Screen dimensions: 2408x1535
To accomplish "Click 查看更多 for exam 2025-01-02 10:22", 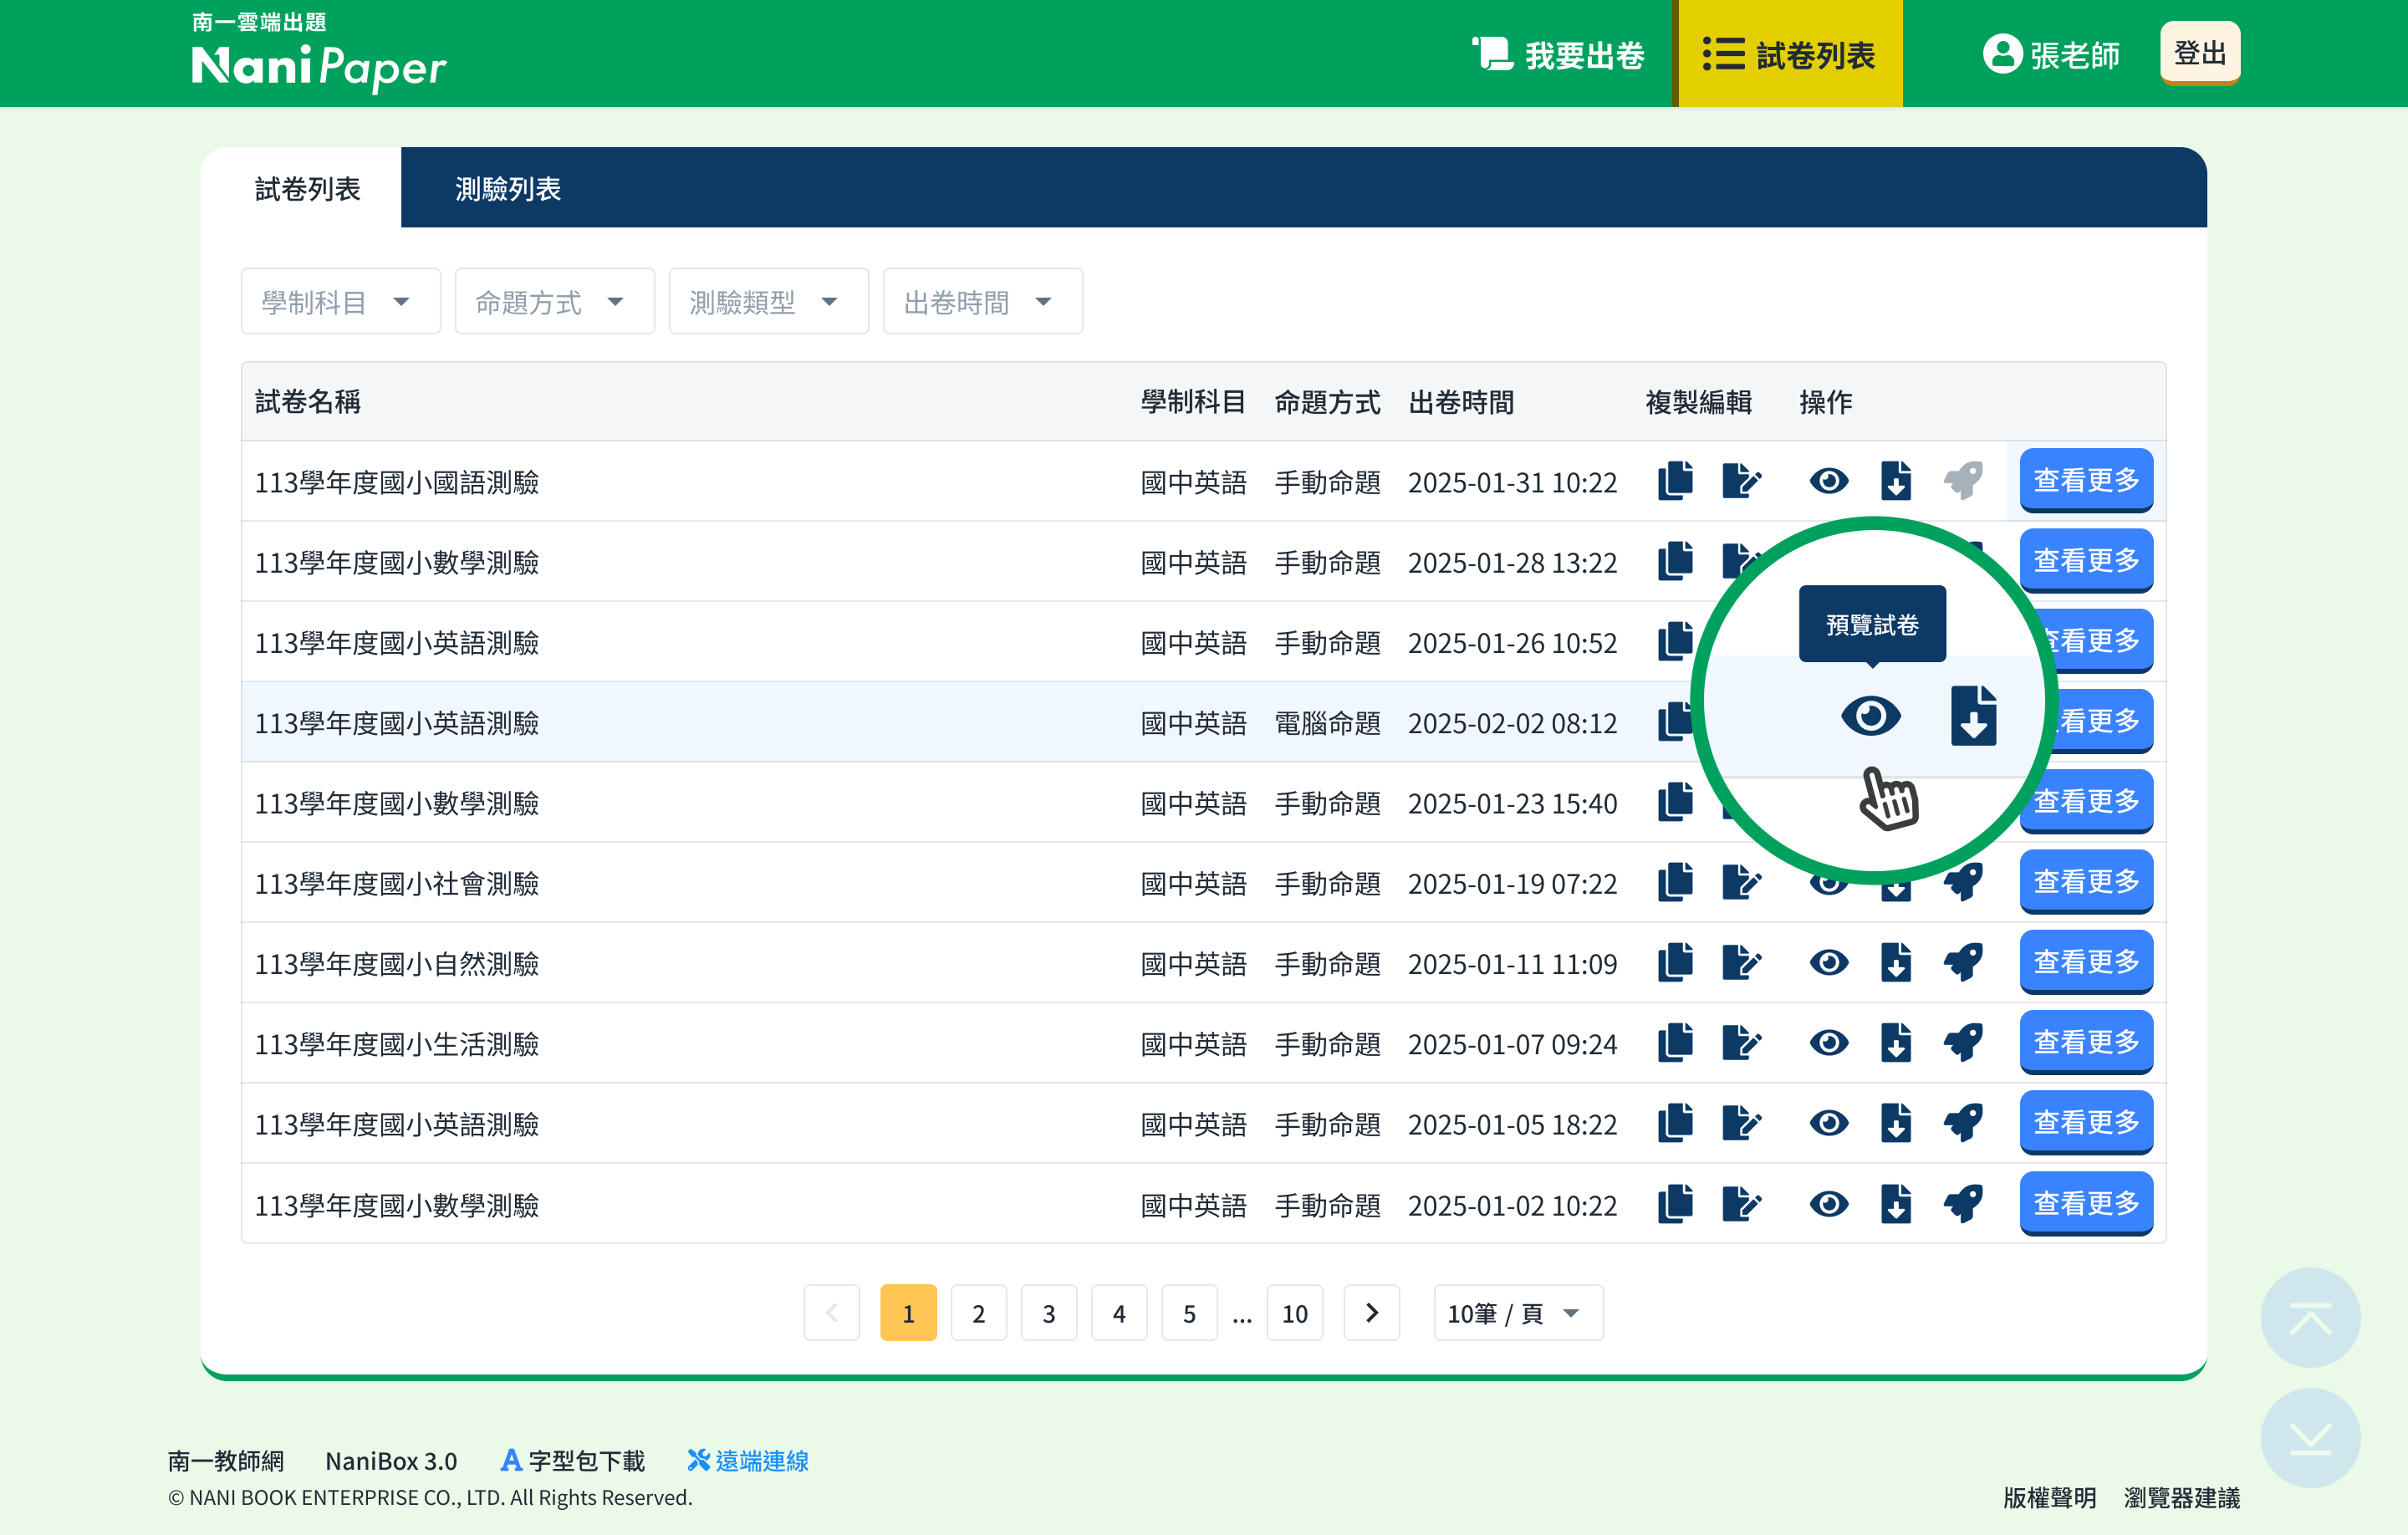I will [x=2086, y=1203].
